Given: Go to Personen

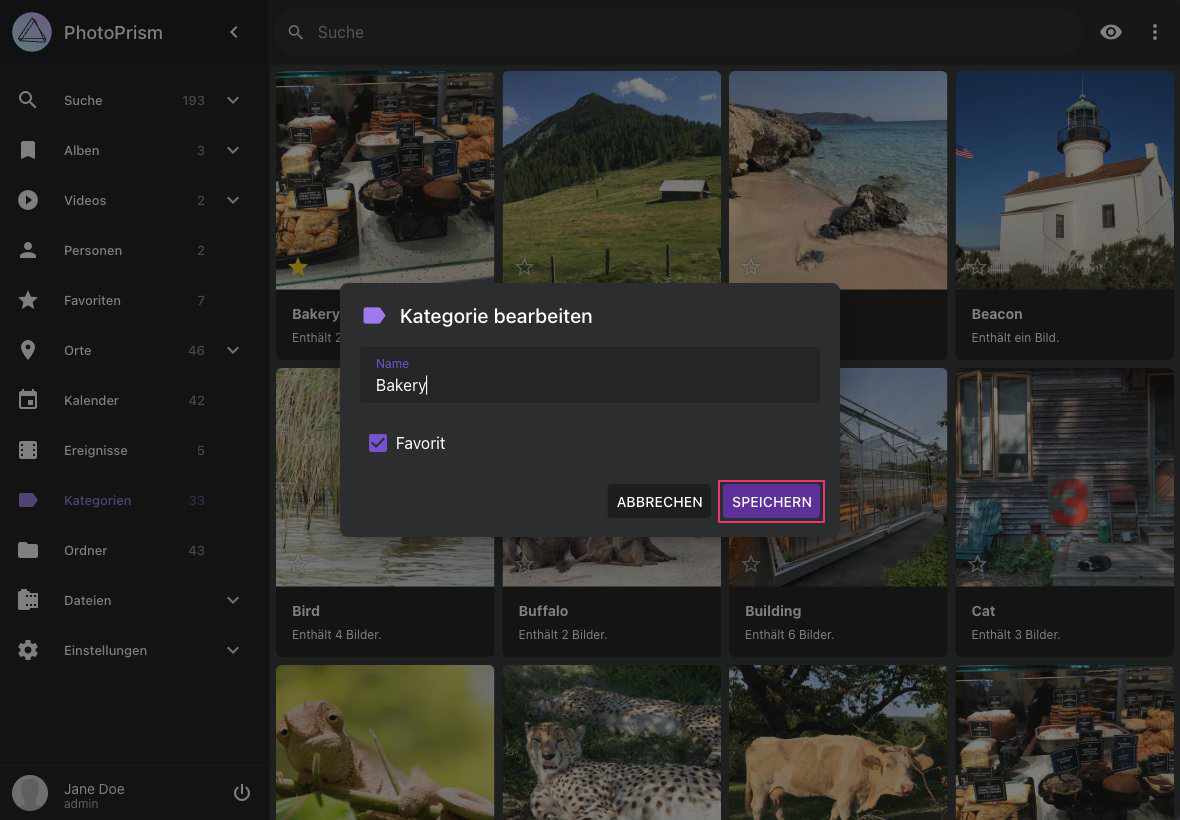Looking at the screenshot, I should 93,251.
